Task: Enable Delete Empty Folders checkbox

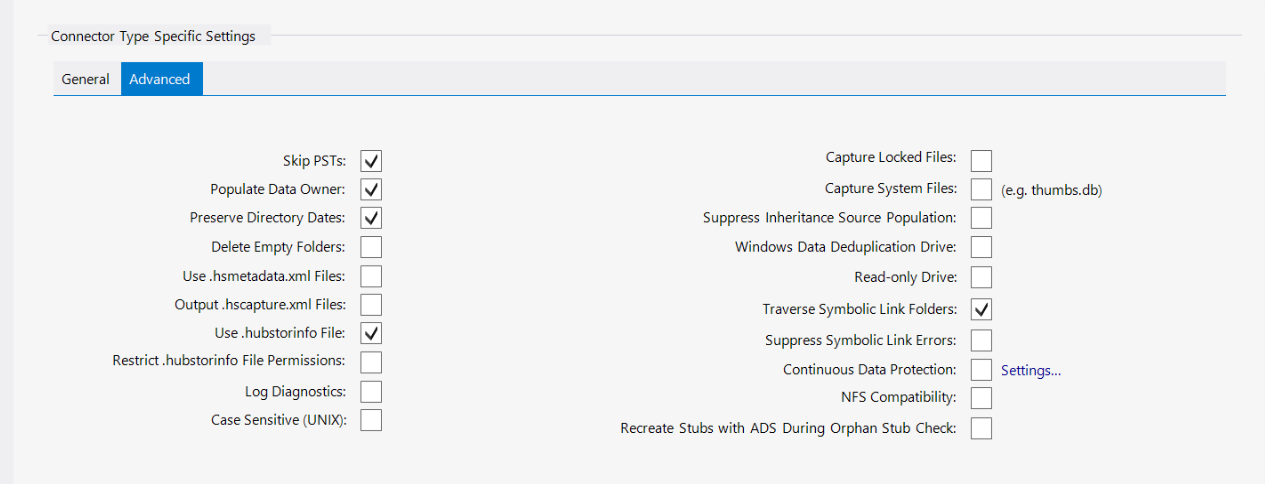Action: pyautogui.click(x=371, y=247)
